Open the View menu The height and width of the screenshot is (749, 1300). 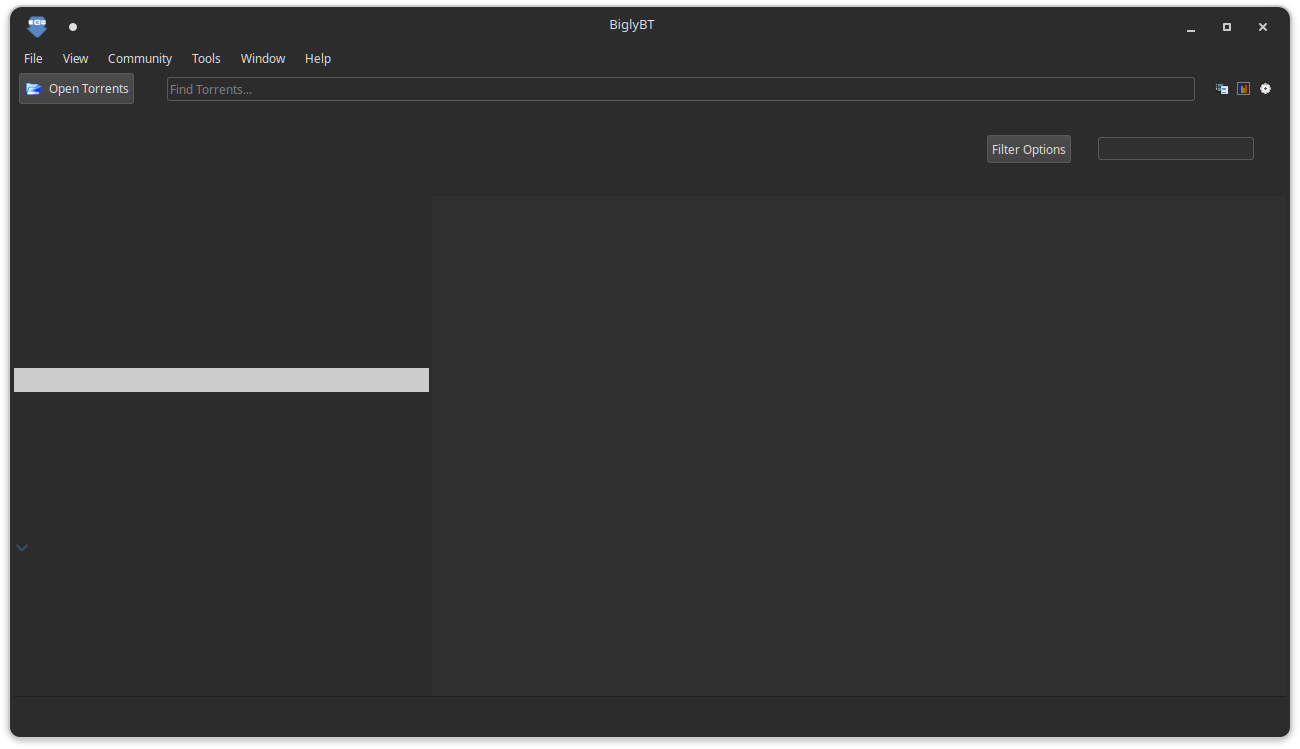tap(75, 58)
